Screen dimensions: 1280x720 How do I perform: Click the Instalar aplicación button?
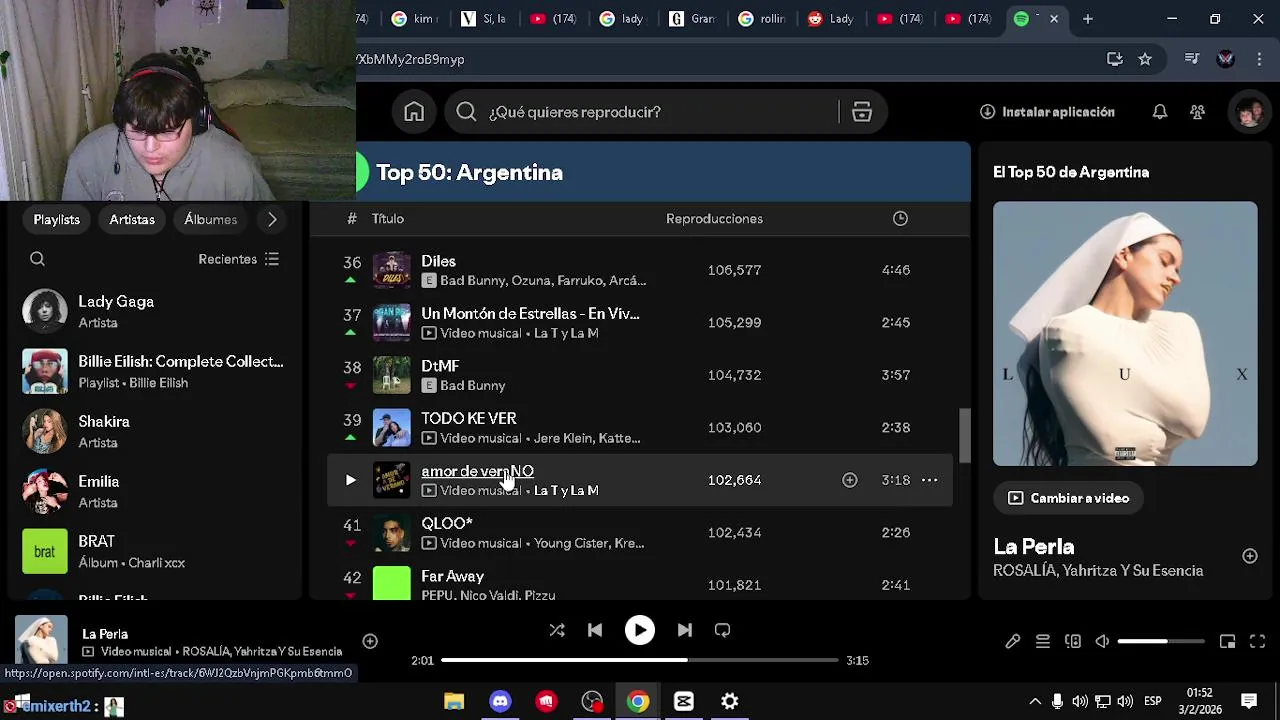coord(1047,112)
